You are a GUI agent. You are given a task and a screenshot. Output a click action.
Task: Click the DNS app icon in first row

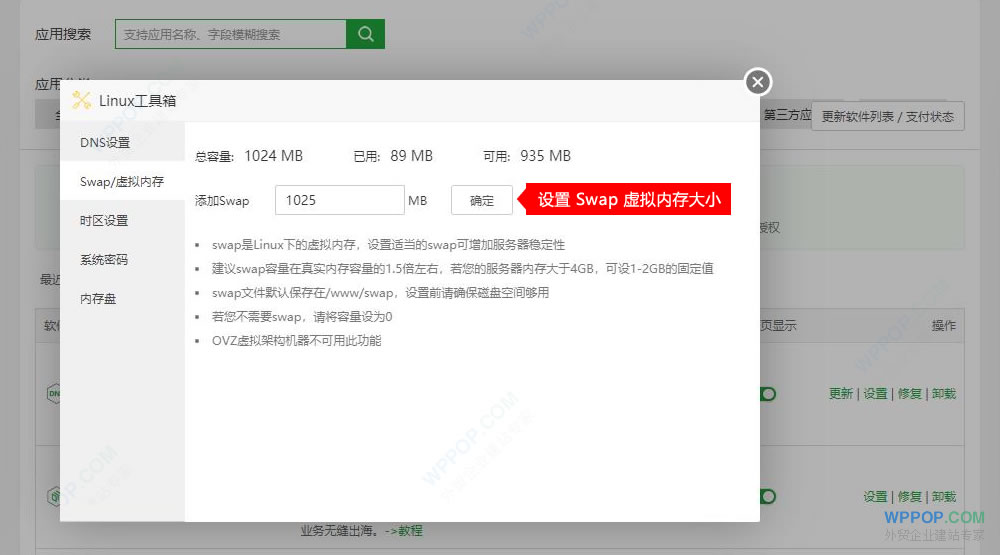point(53,394)
